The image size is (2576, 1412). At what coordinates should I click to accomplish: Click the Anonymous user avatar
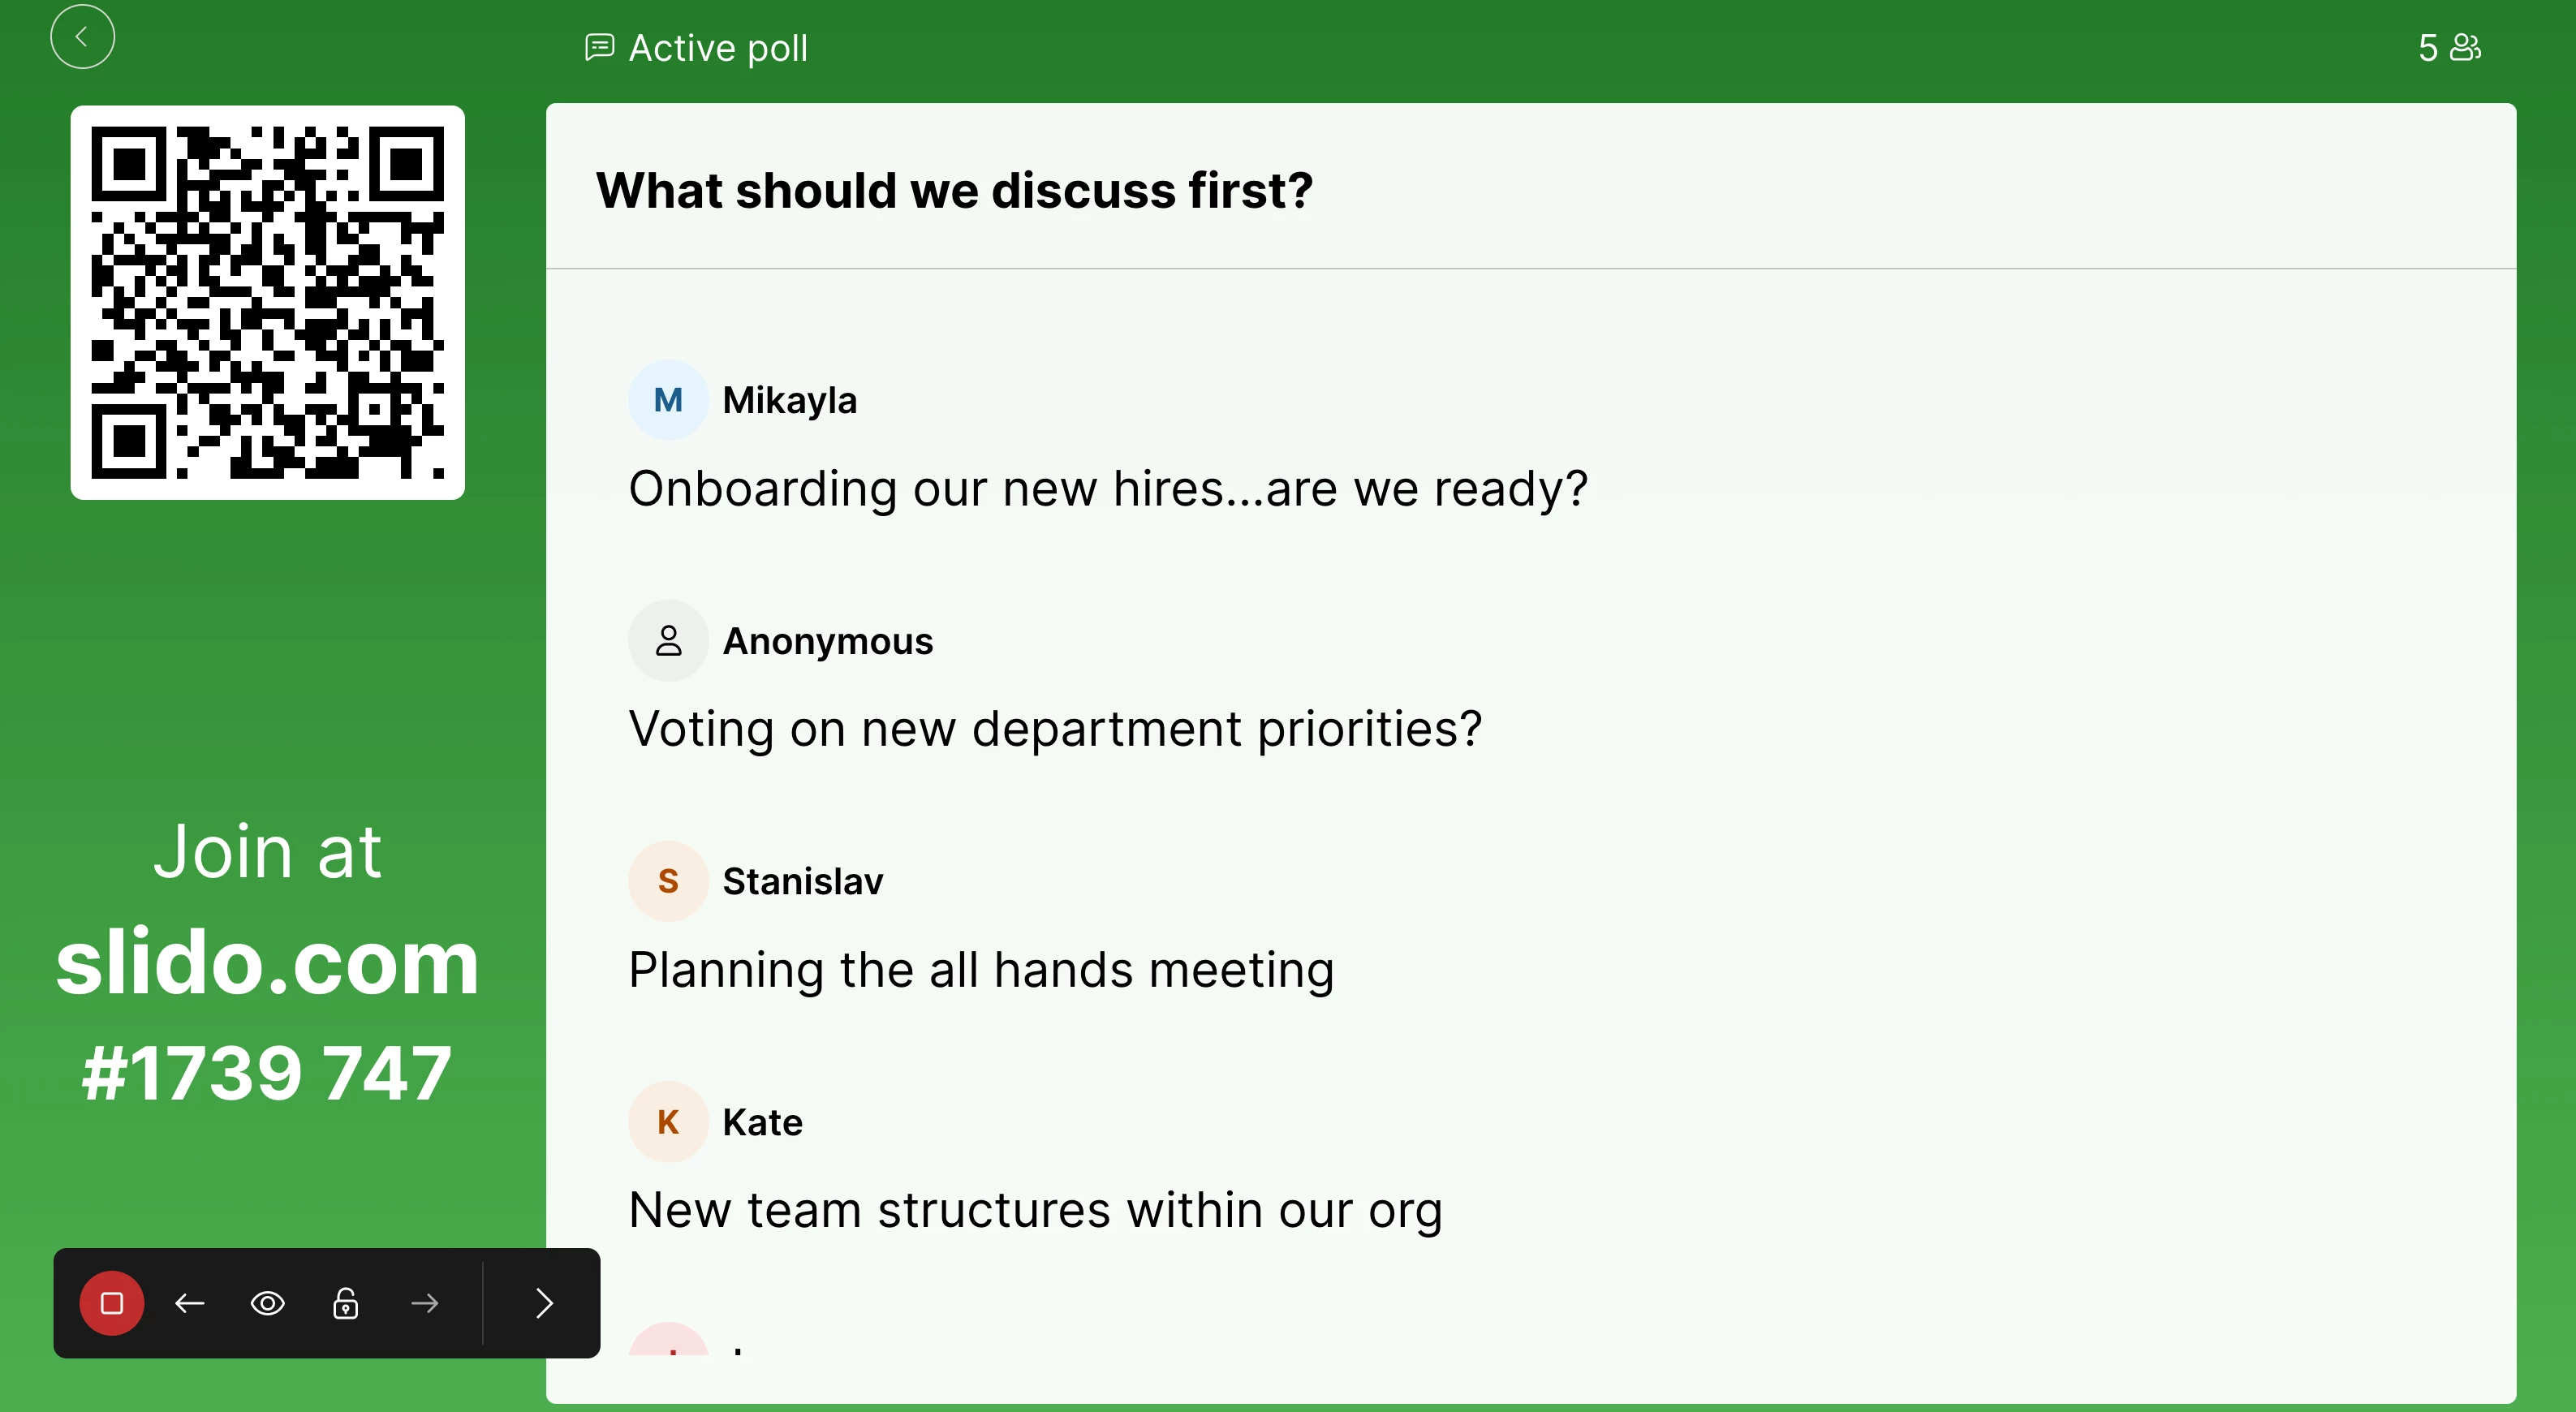668,641
